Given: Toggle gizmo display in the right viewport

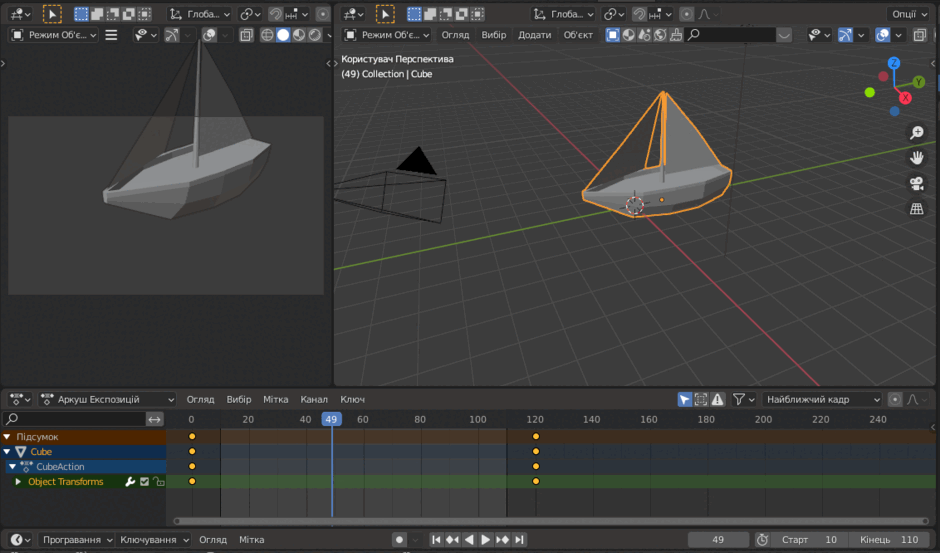Looking at the screenshot, I should click(845, 35).
